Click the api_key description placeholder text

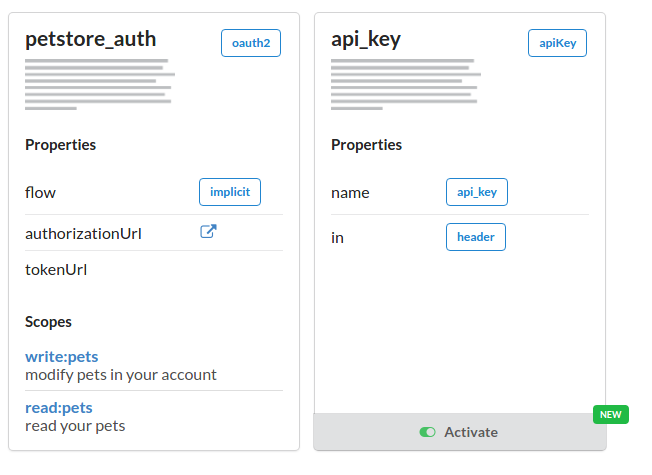pos(406,84)
